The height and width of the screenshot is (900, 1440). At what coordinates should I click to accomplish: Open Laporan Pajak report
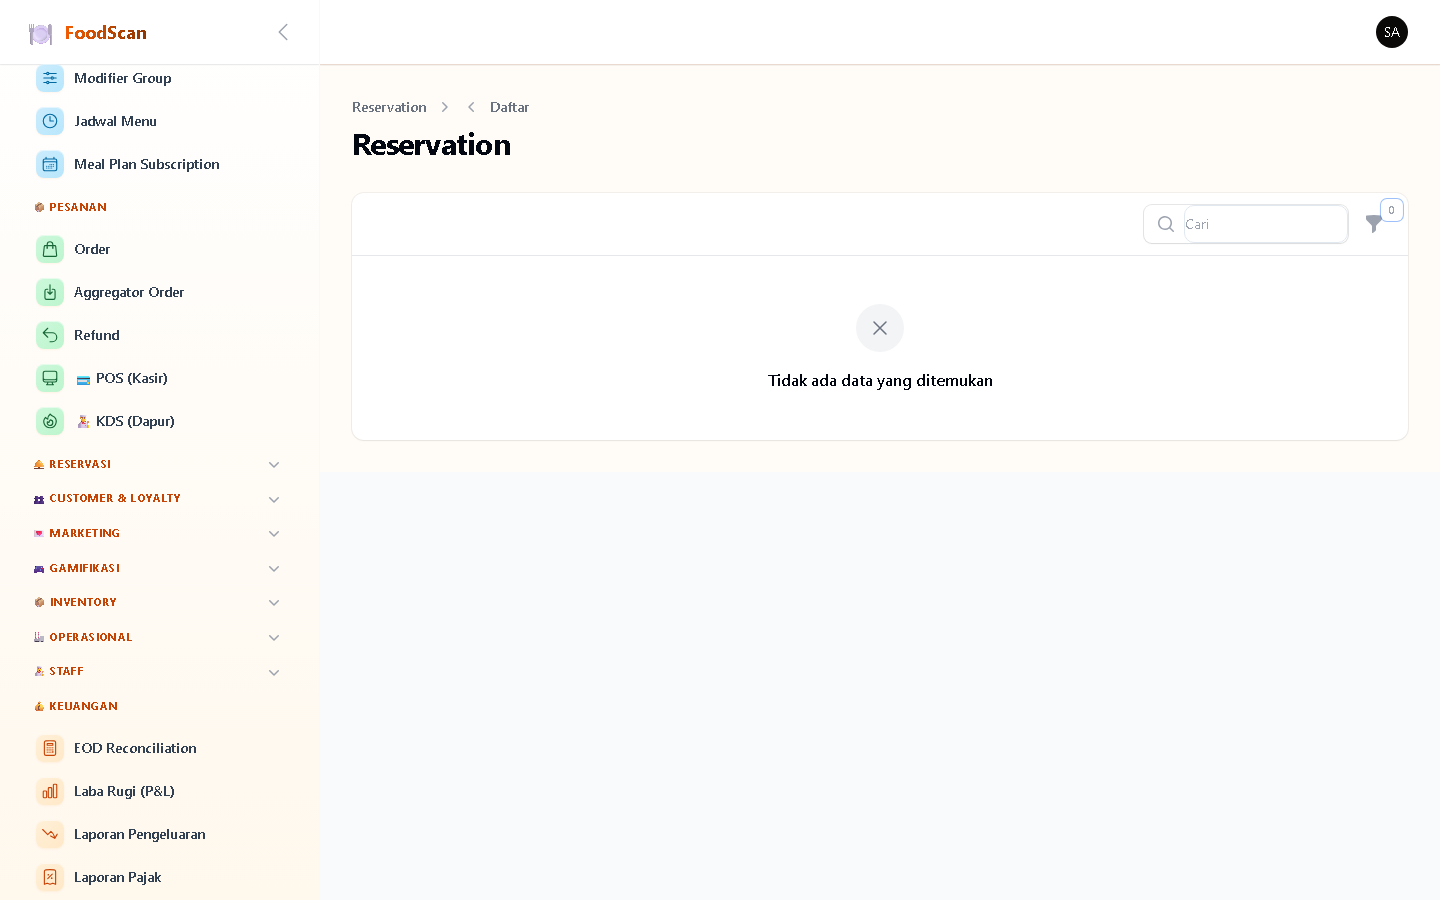158,877
